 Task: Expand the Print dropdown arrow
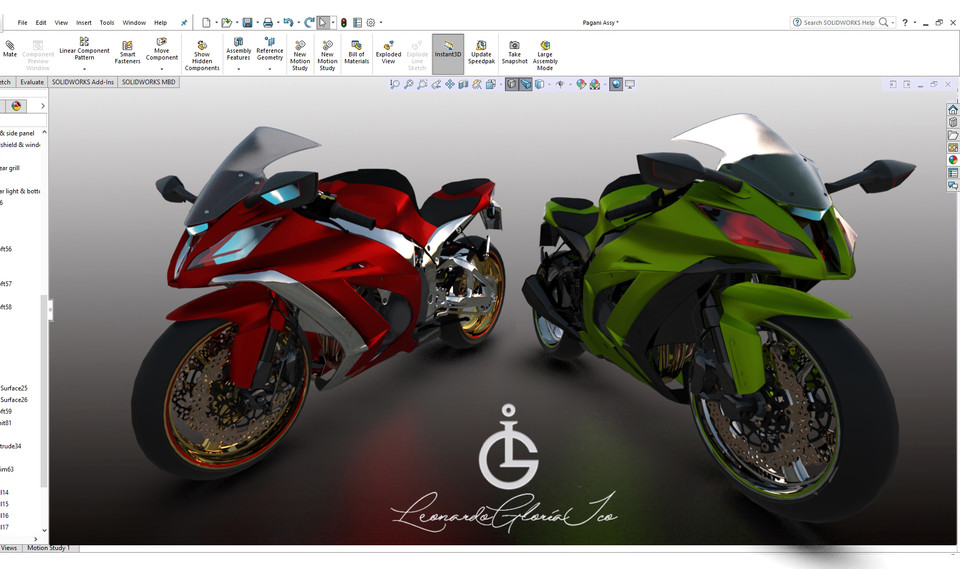(278, 23)
